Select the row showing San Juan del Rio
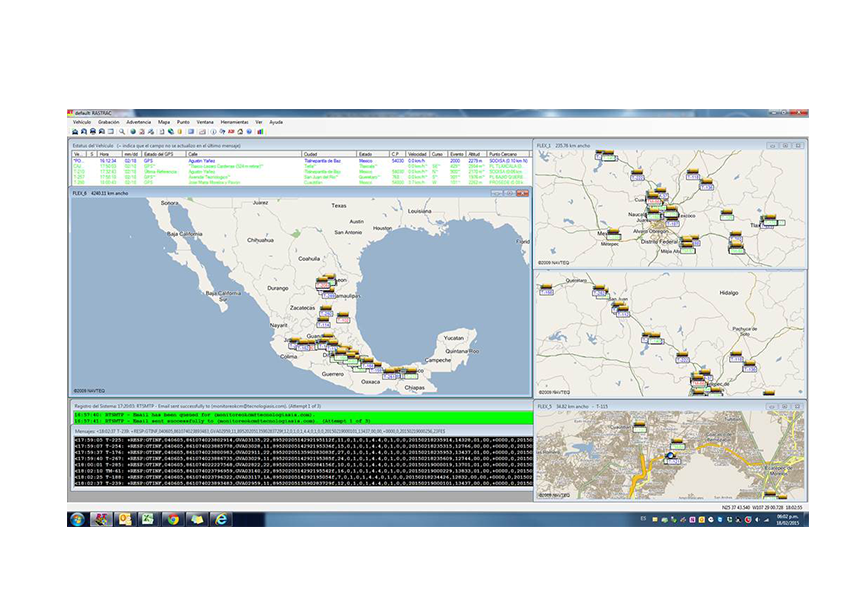 tap(301, 177)
